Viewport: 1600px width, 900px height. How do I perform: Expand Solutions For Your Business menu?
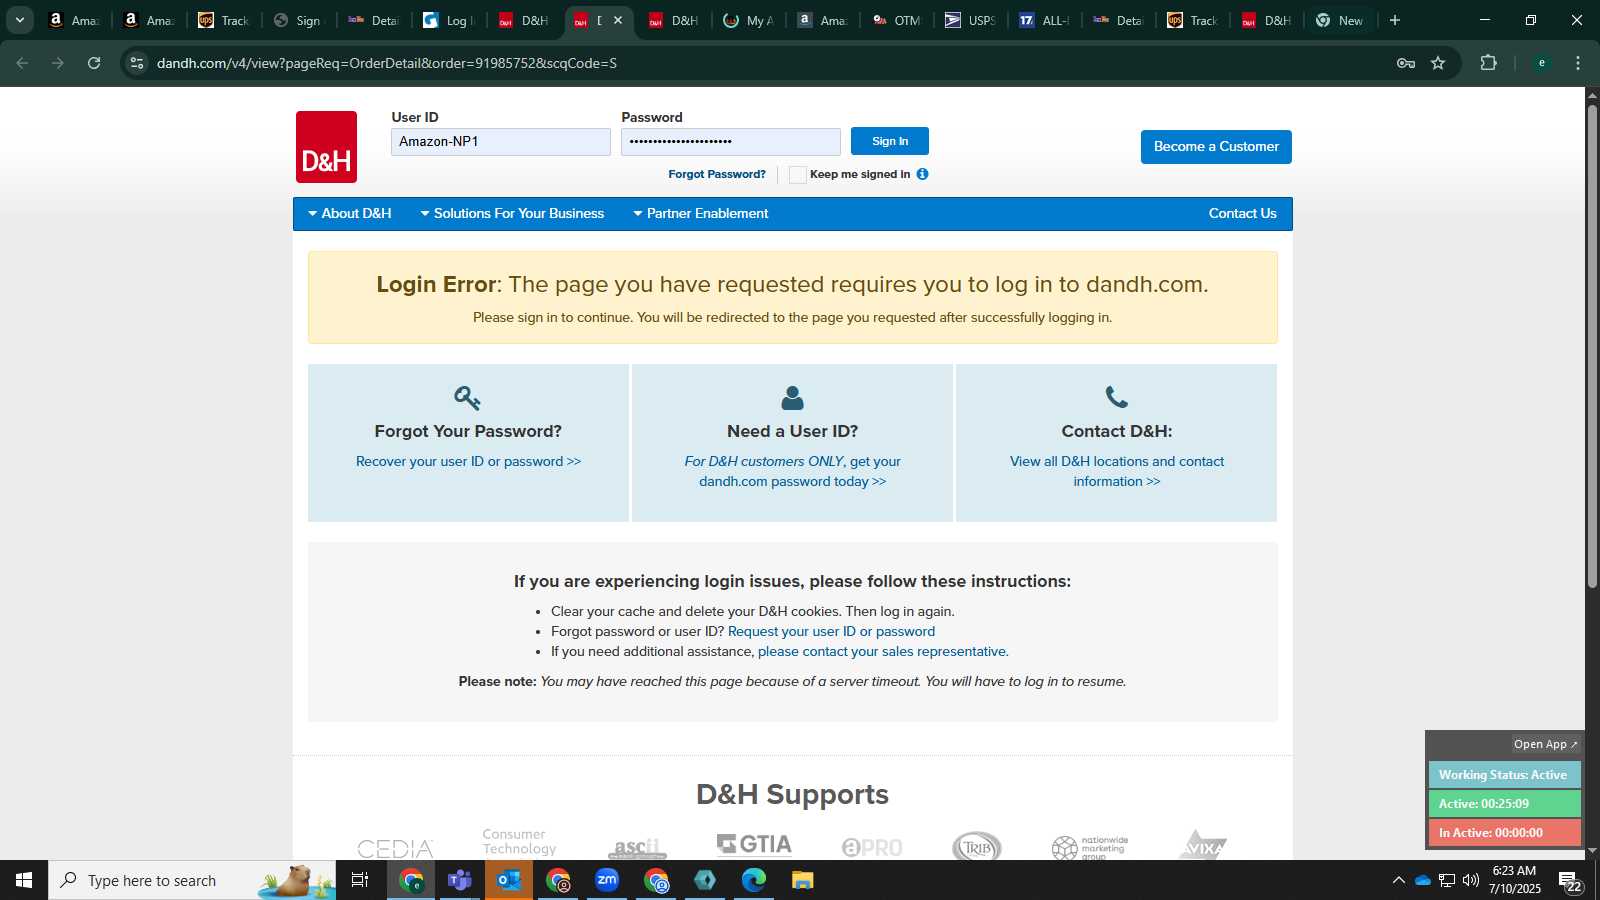coord(512,214)
